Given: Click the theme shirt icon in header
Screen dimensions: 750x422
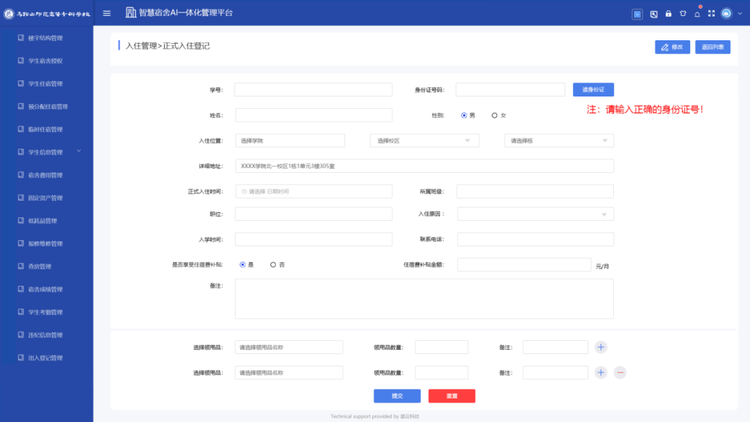Looking at the screenshot, I should click(x=683, y=14).
